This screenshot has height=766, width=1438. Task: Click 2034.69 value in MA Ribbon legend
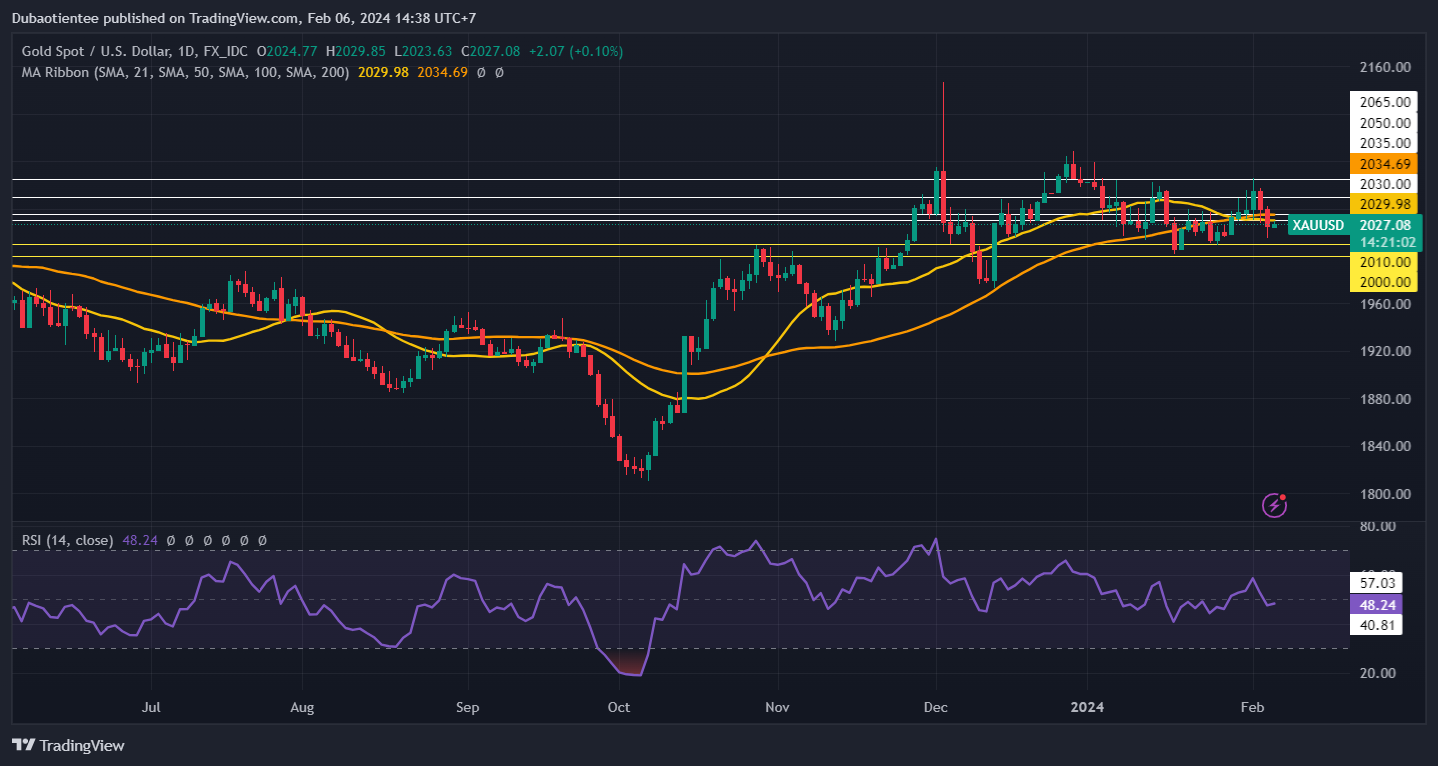(x=440, y=72)
